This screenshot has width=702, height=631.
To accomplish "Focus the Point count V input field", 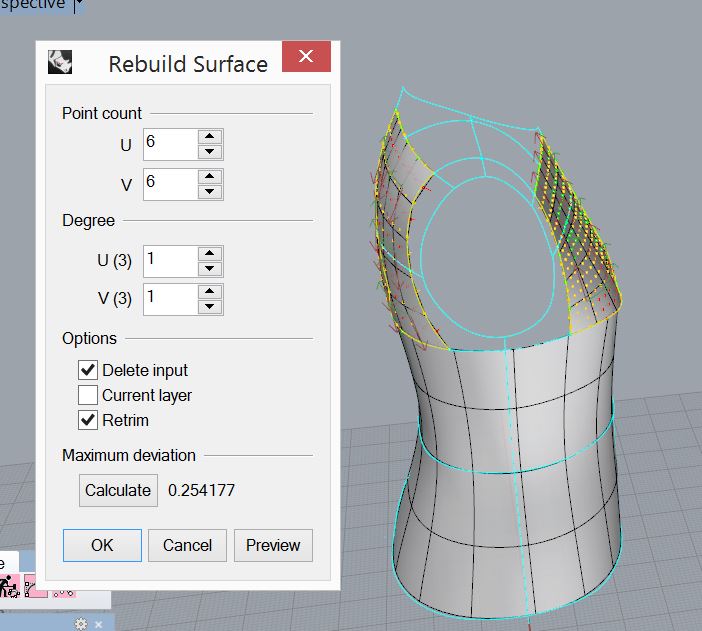I will pos(171,184).
